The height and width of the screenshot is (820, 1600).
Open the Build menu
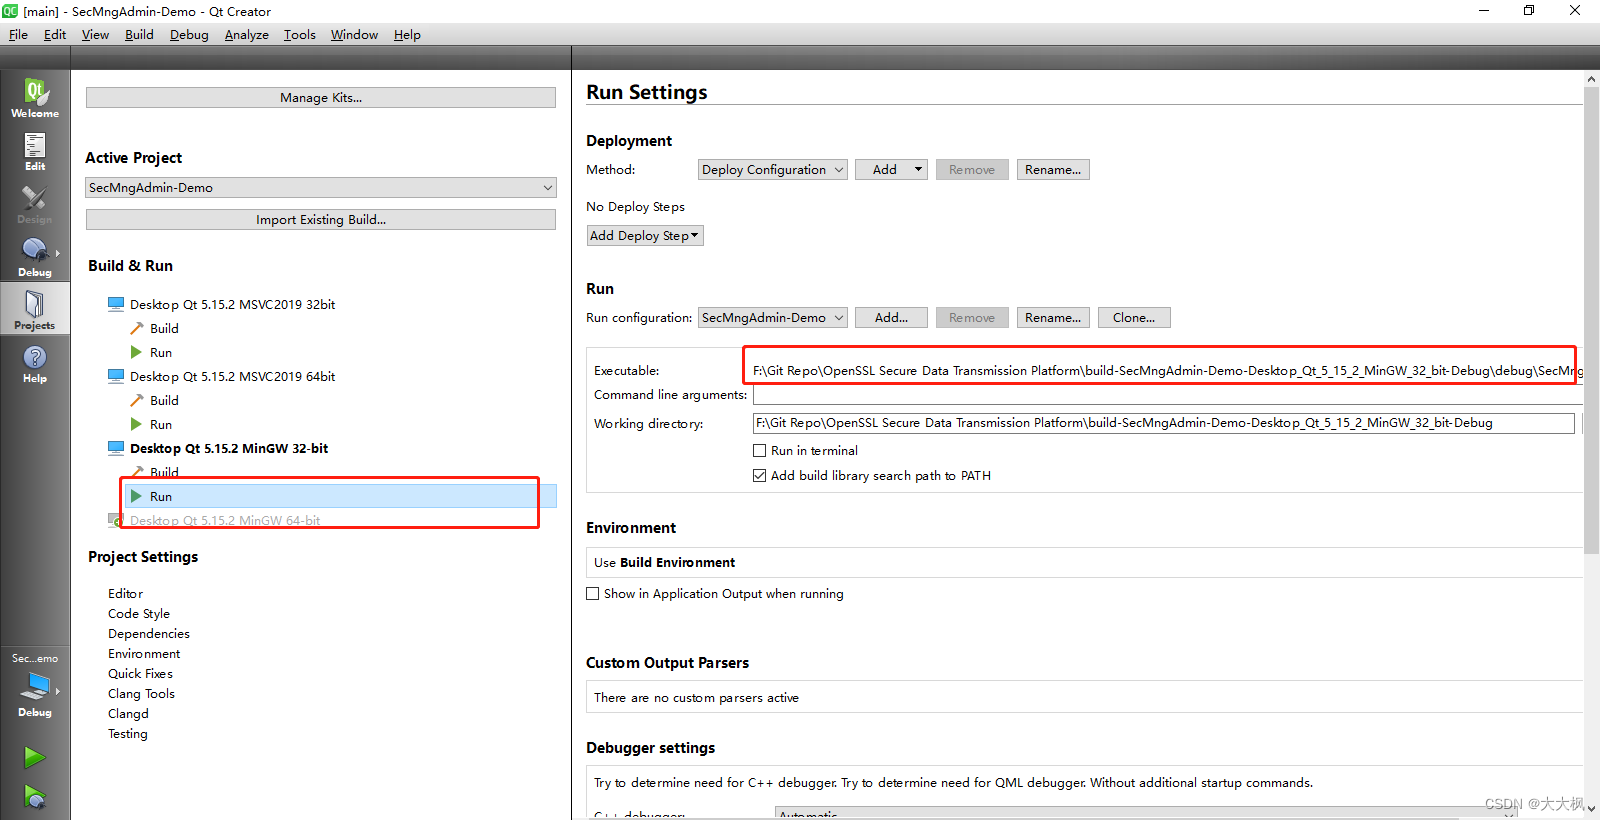tap(139, 35)
